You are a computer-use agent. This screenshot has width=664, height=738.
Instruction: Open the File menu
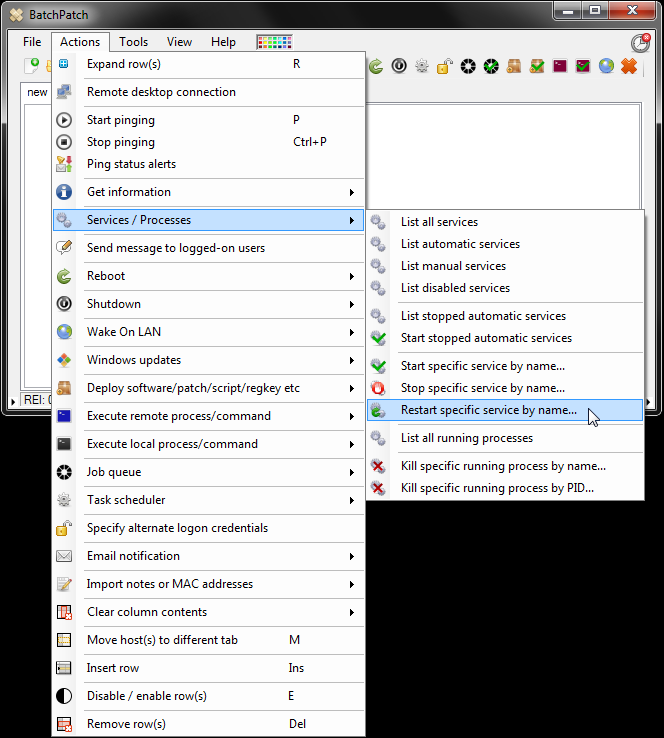(x=32, y=42)
